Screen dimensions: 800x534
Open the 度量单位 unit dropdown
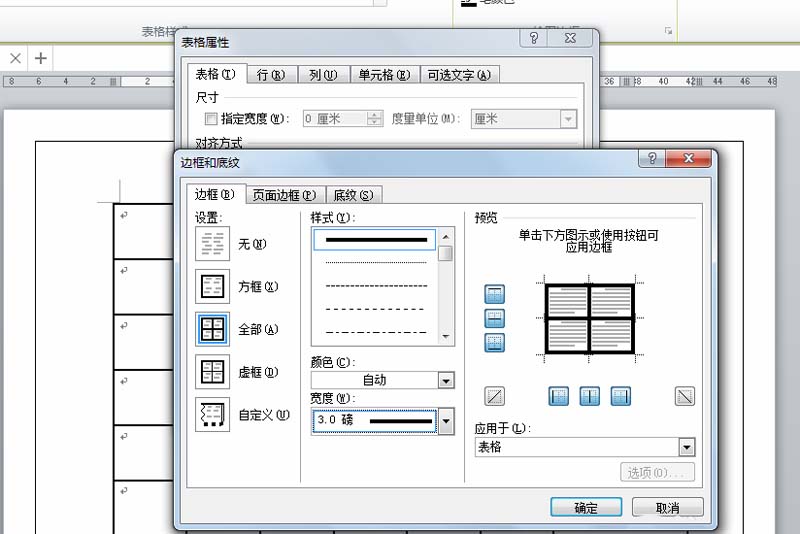click(568, 119)
